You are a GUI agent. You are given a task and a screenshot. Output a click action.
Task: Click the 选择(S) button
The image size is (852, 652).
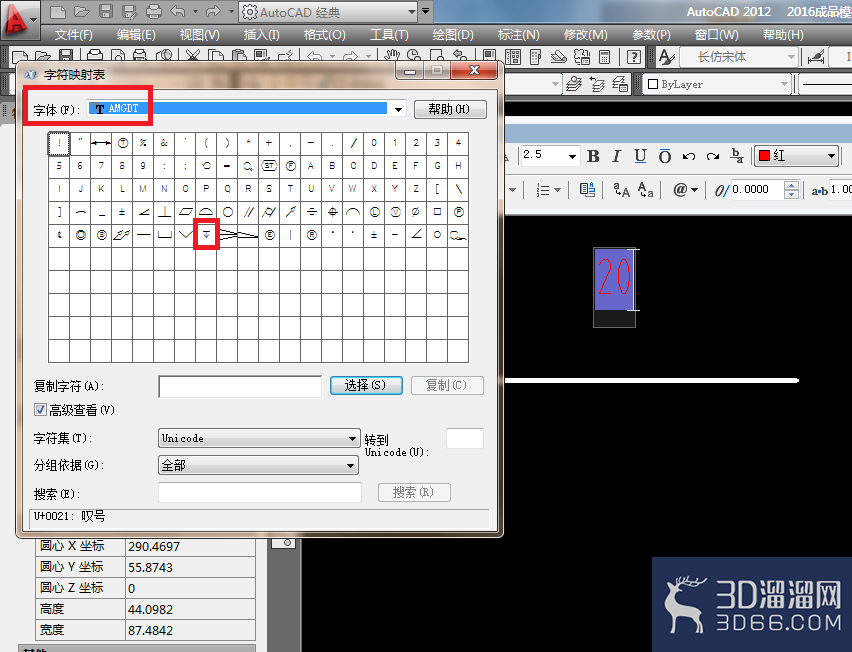click(366, 385)
